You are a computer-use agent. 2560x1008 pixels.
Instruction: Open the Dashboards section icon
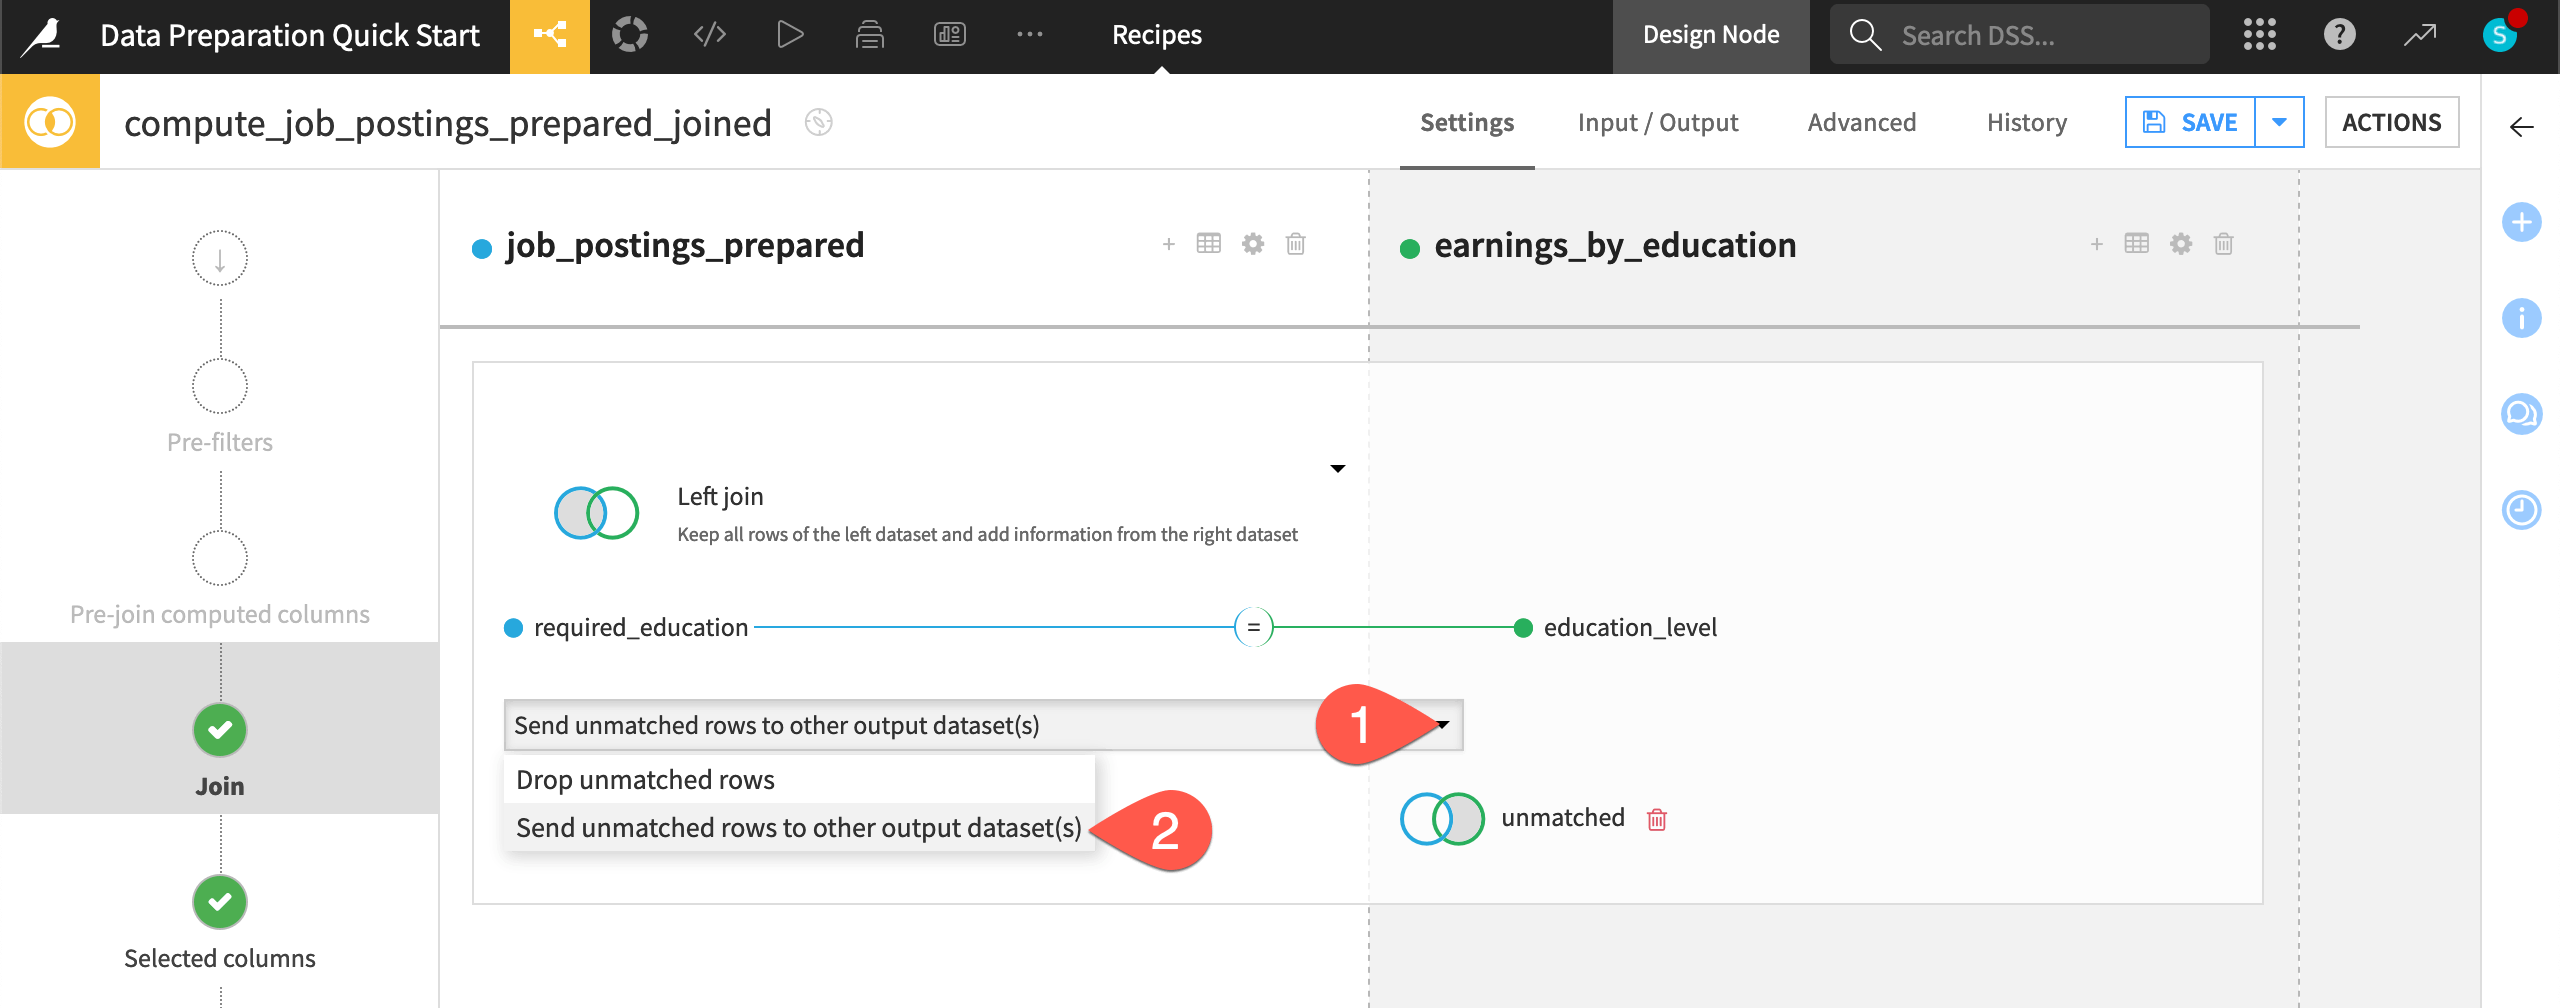coord(949,34)
